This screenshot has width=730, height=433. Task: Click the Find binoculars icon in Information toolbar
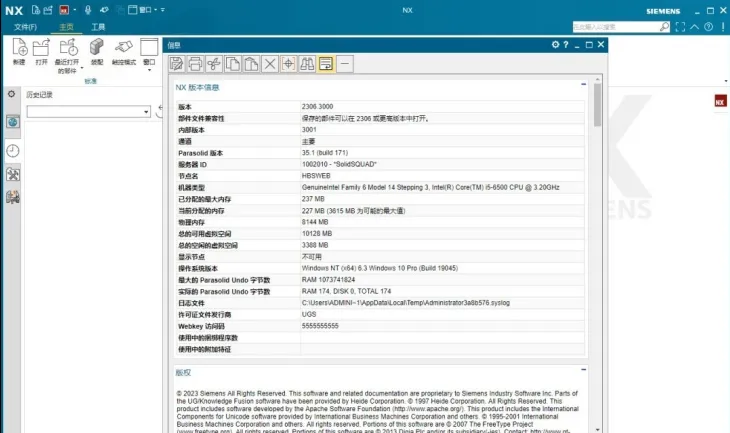tap(307, 64)
